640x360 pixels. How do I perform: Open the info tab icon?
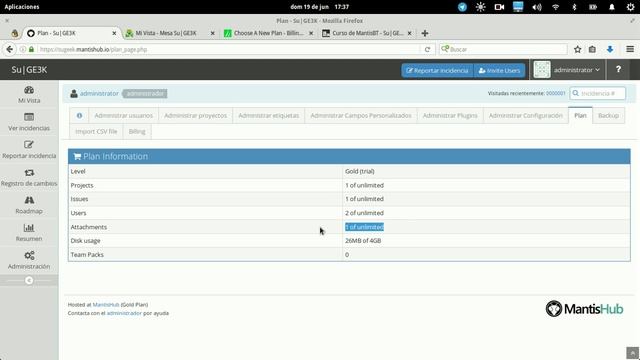pos(79,116)
